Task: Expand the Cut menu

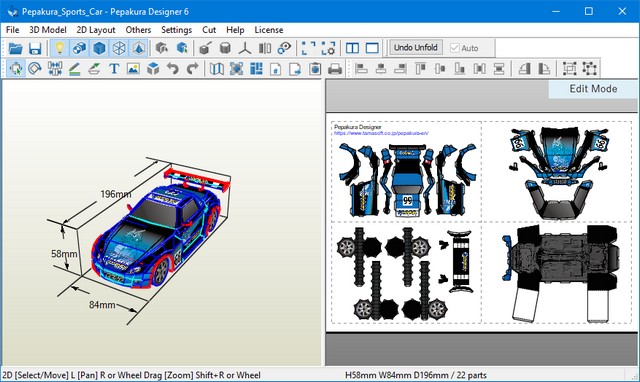Action: pos(209,30)
